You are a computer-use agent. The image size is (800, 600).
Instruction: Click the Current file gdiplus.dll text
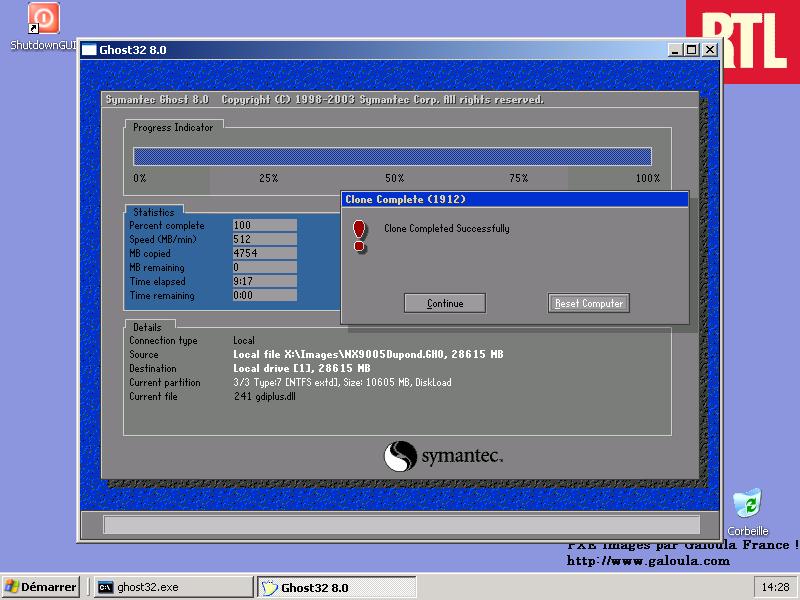coord(265,396)
